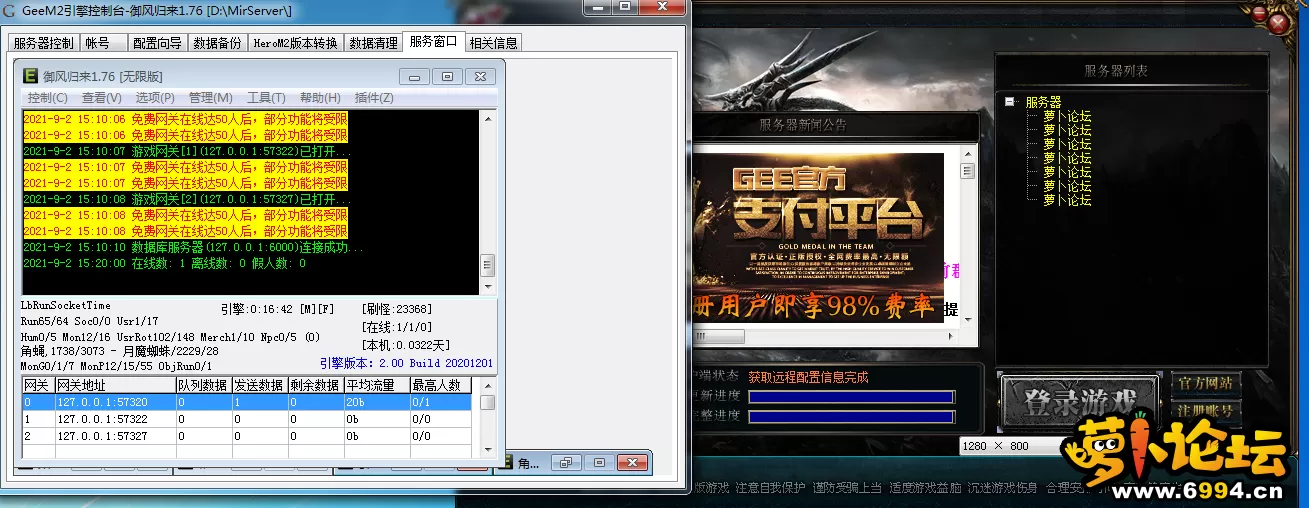1309x508 pixels.
Task: Click the 获取远程配置信息完成 status text
Action: click(x=808, y=377)
